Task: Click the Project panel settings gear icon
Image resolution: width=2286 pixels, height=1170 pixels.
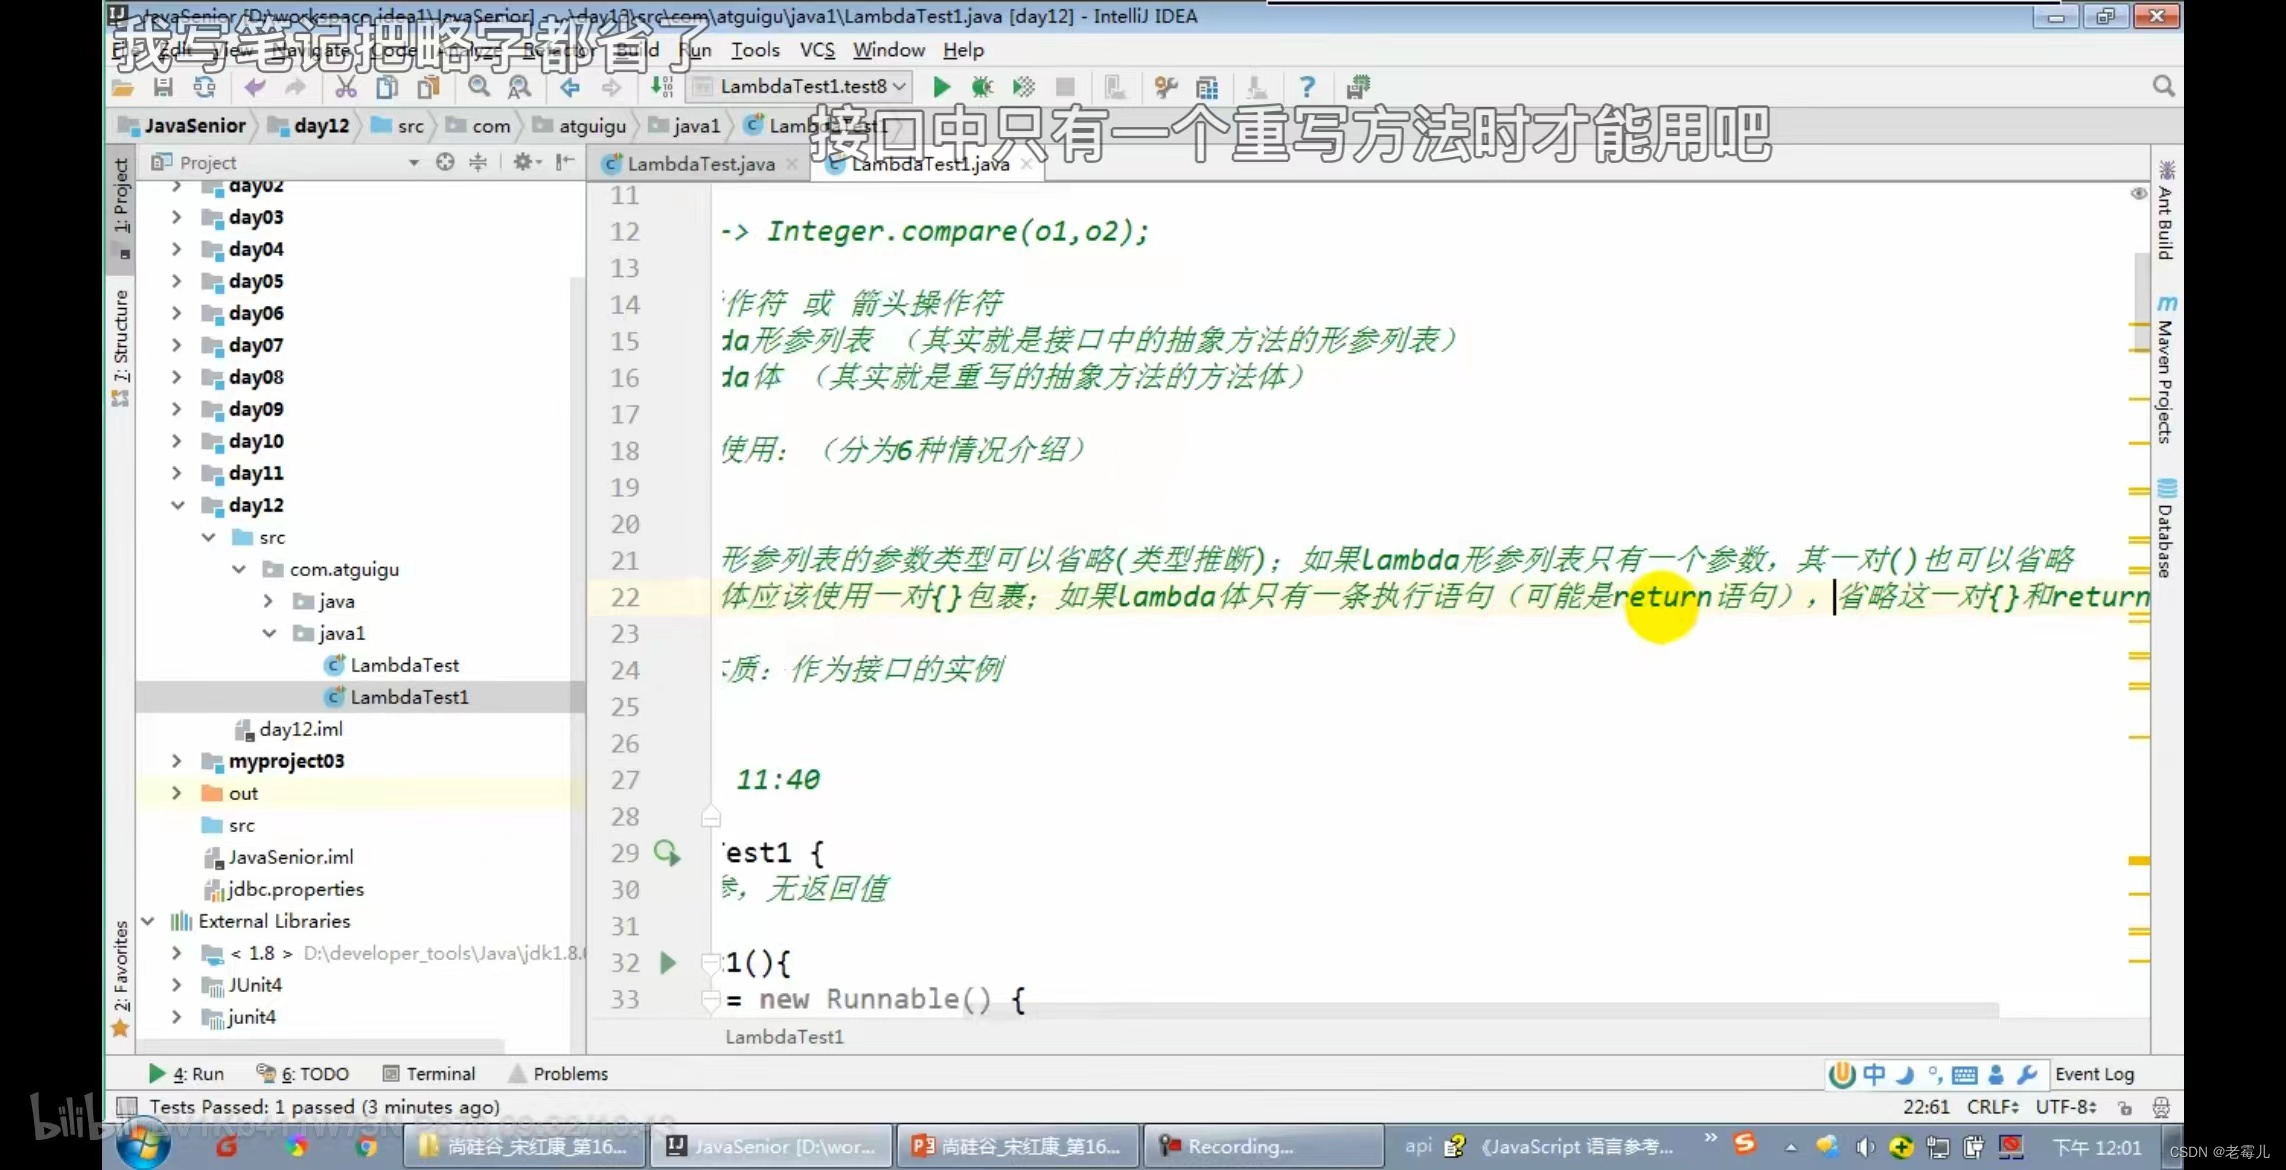Action: pyautogui.click(x=522, y=162)
